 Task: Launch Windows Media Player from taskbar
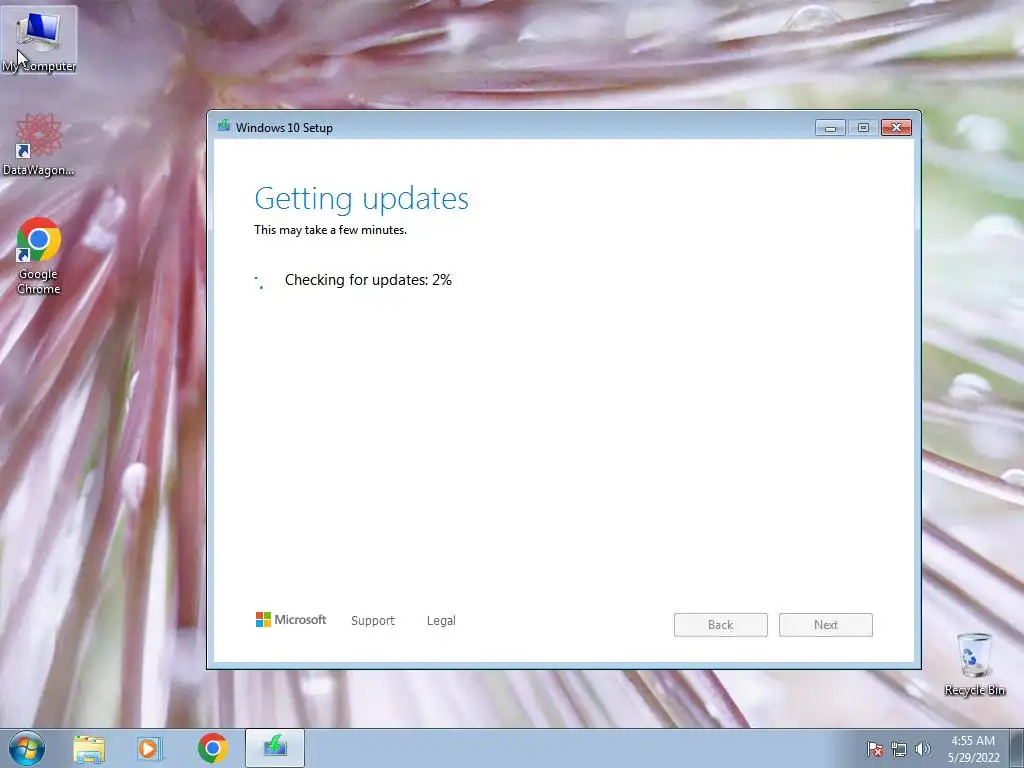click(x=150, y=748)
